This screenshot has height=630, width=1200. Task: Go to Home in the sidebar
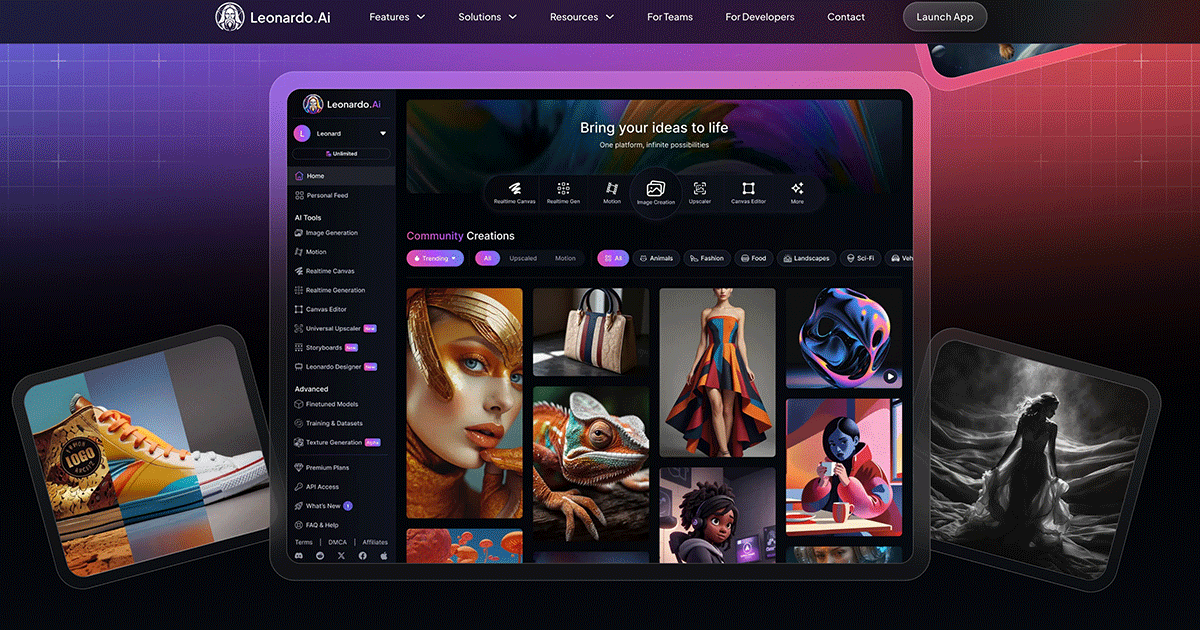point(342,176)
